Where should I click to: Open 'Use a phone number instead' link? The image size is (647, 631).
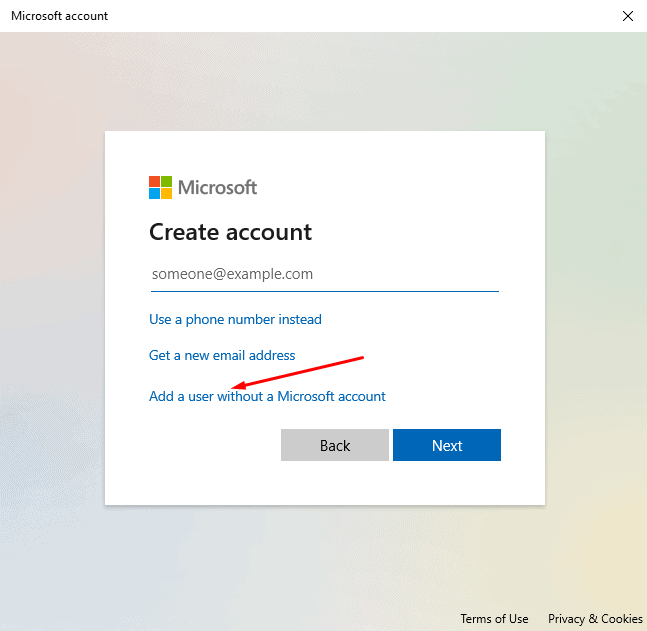pos(235,319)
